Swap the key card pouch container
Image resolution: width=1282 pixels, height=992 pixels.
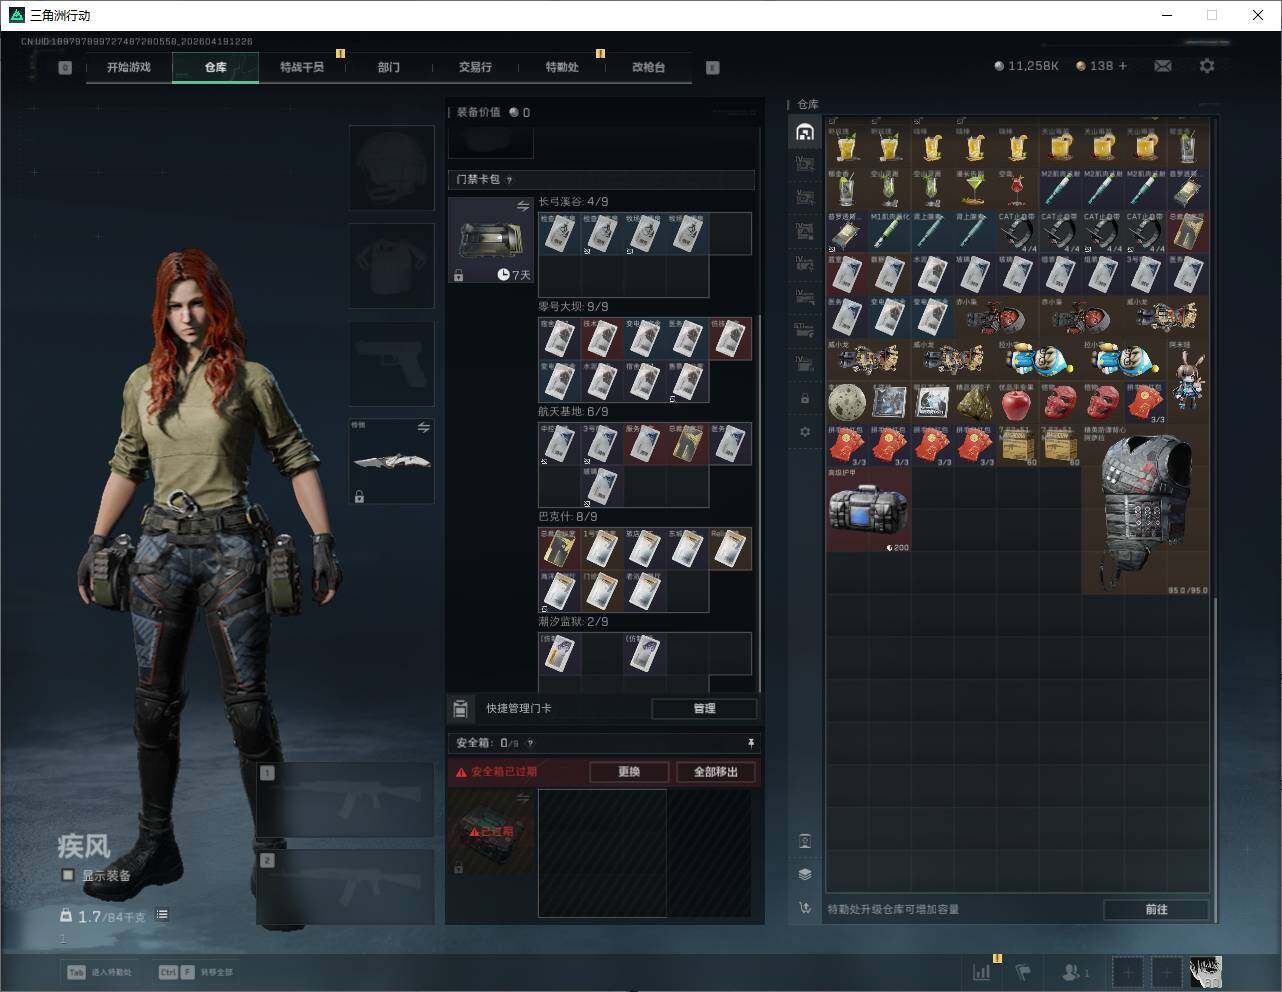[523, 206]
